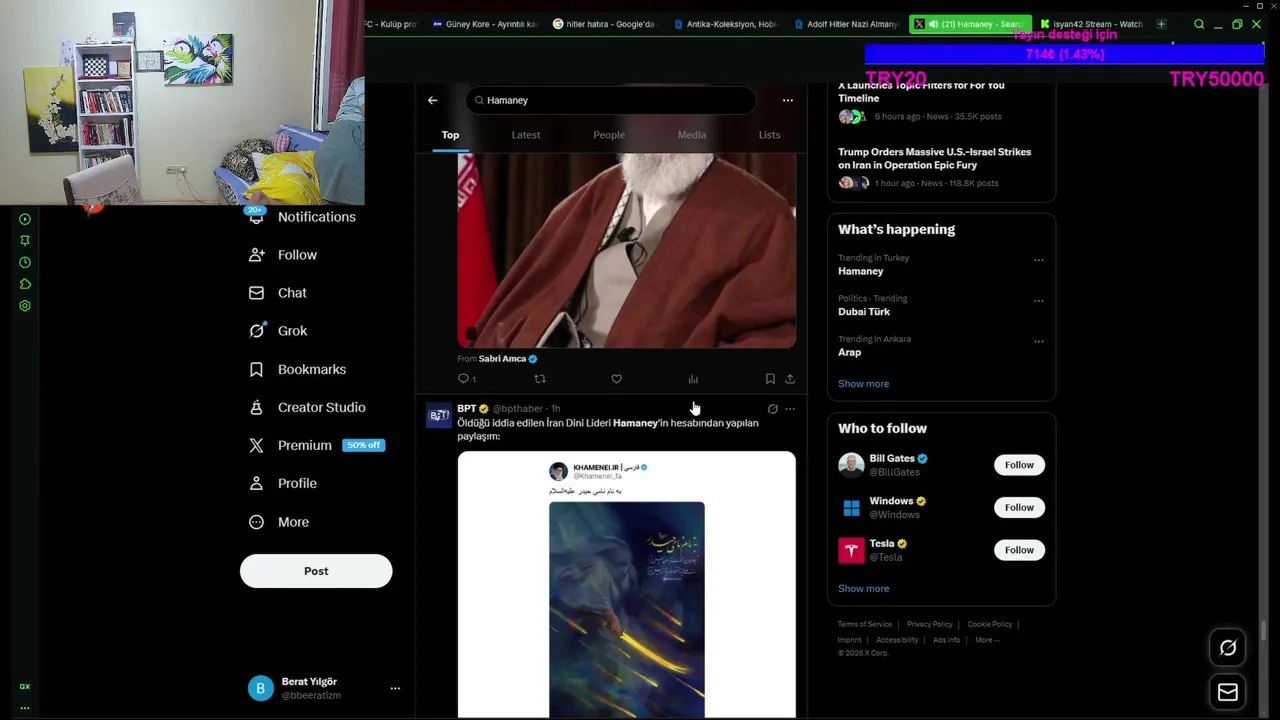Image resolution: width=1280 pixels, height=720 pixels.
Task: Follow the Windows account
Action: [1019, 508]
